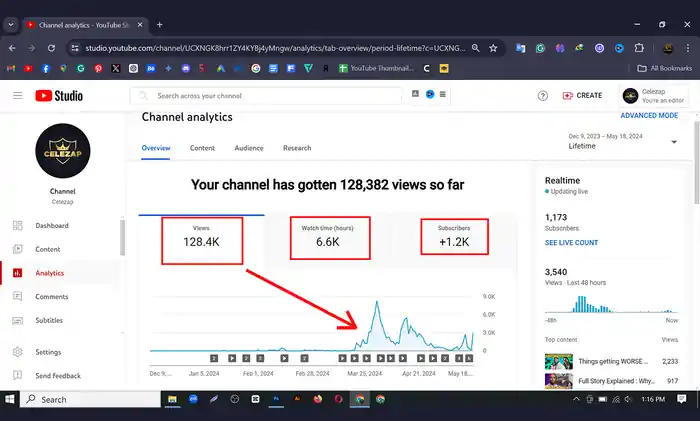Open Comments in the sidebar
The image size is (700, 421).
click(51, 296)
